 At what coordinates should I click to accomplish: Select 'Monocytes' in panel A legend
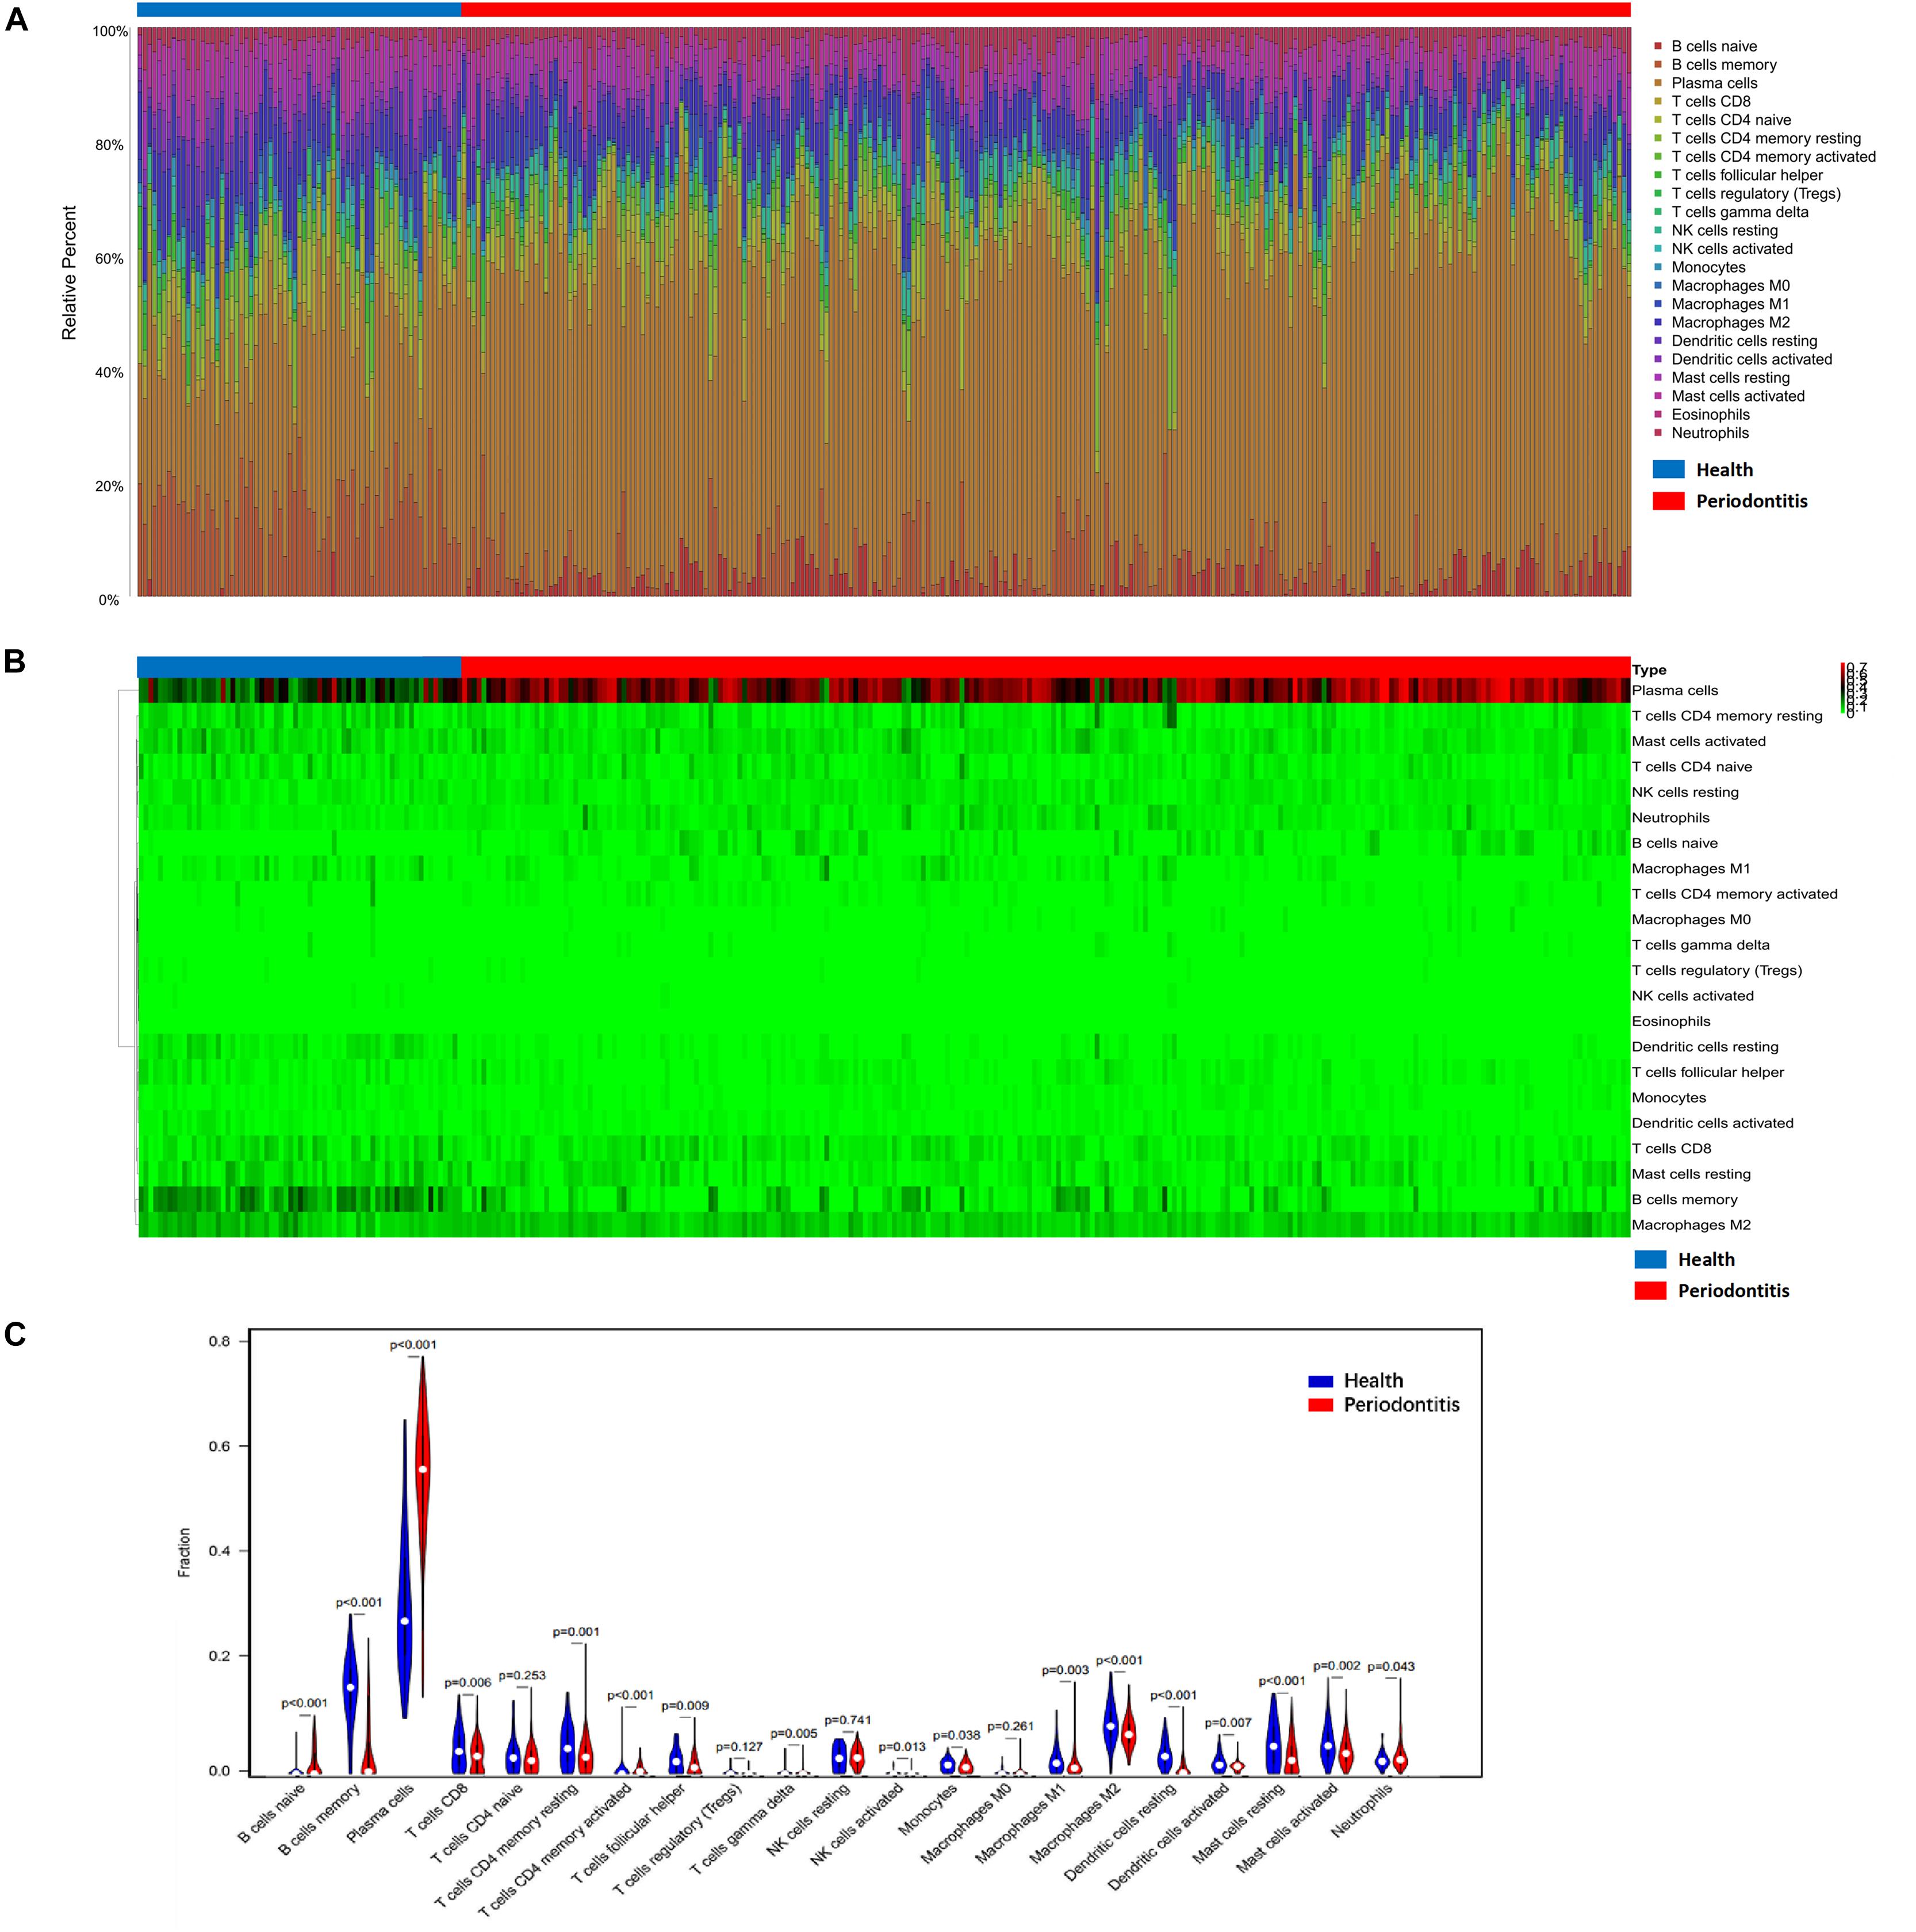point(1708,267)
